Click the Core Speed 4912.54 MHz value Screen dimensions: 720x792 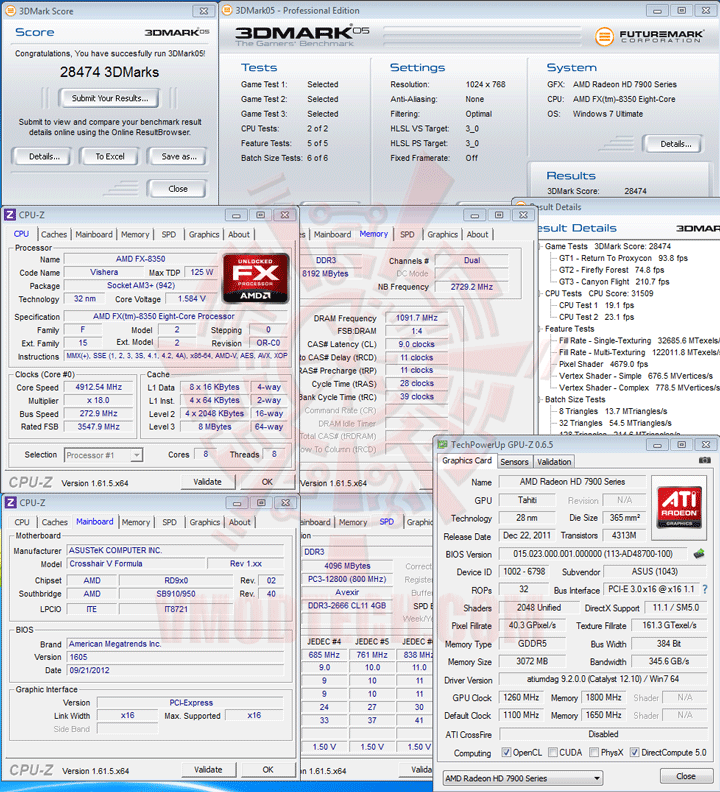(99, 387)
